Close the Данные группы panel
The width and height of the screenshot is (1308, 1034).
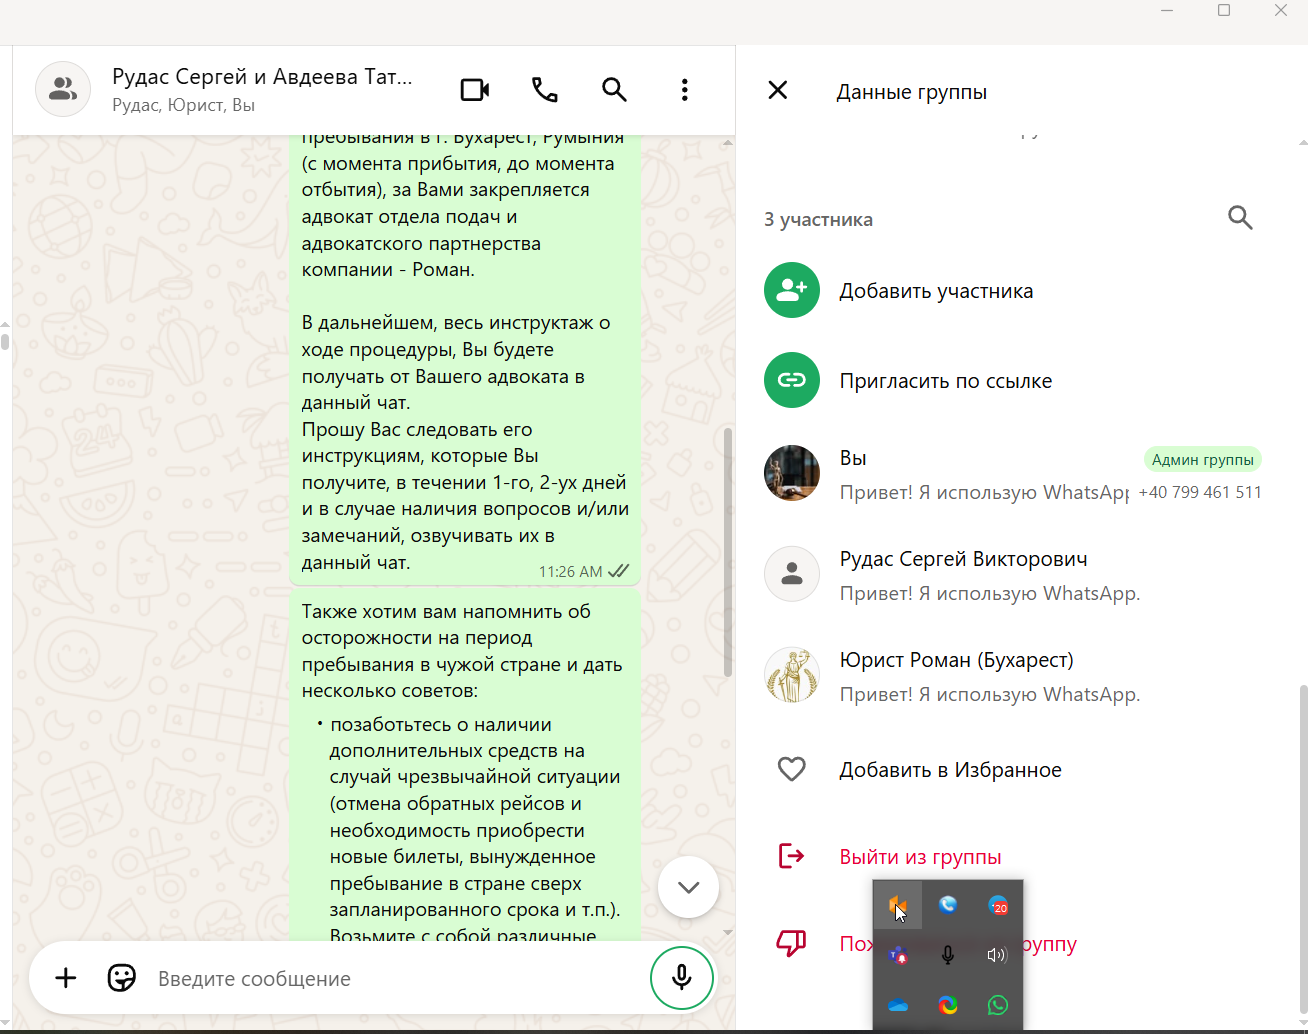click(778, 91)
